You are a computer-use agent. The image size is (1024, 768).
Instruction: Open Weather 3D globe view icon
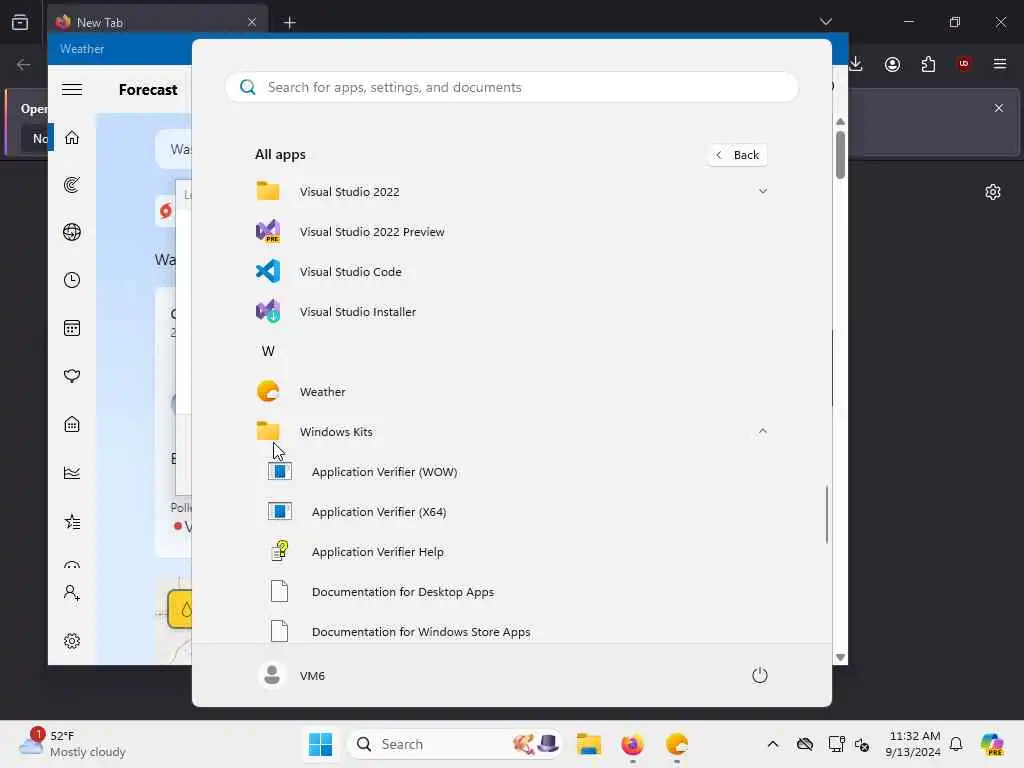(x=72, y=232)
